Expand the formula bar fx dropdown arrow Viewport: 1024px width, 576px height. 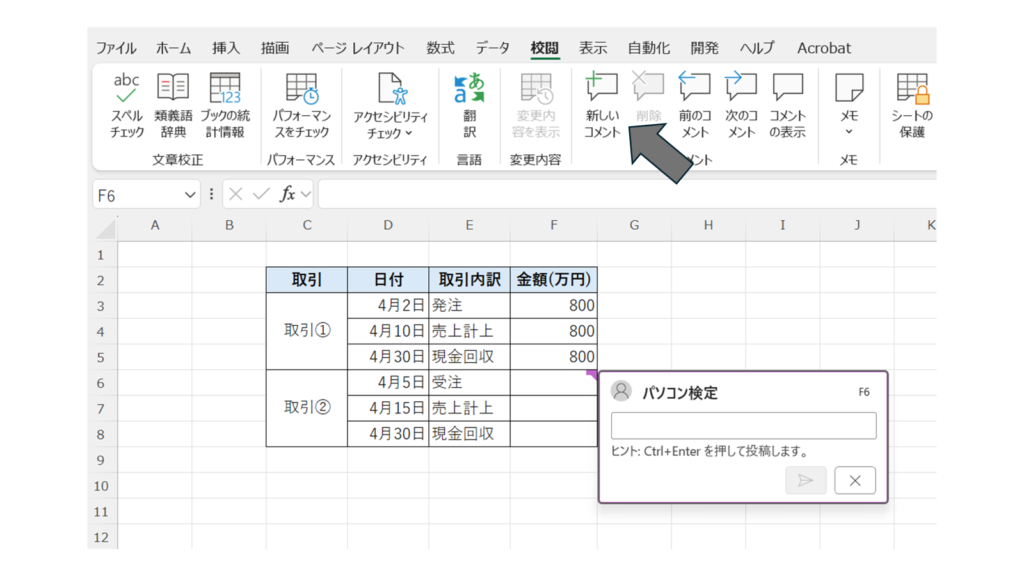click(306, 195)
